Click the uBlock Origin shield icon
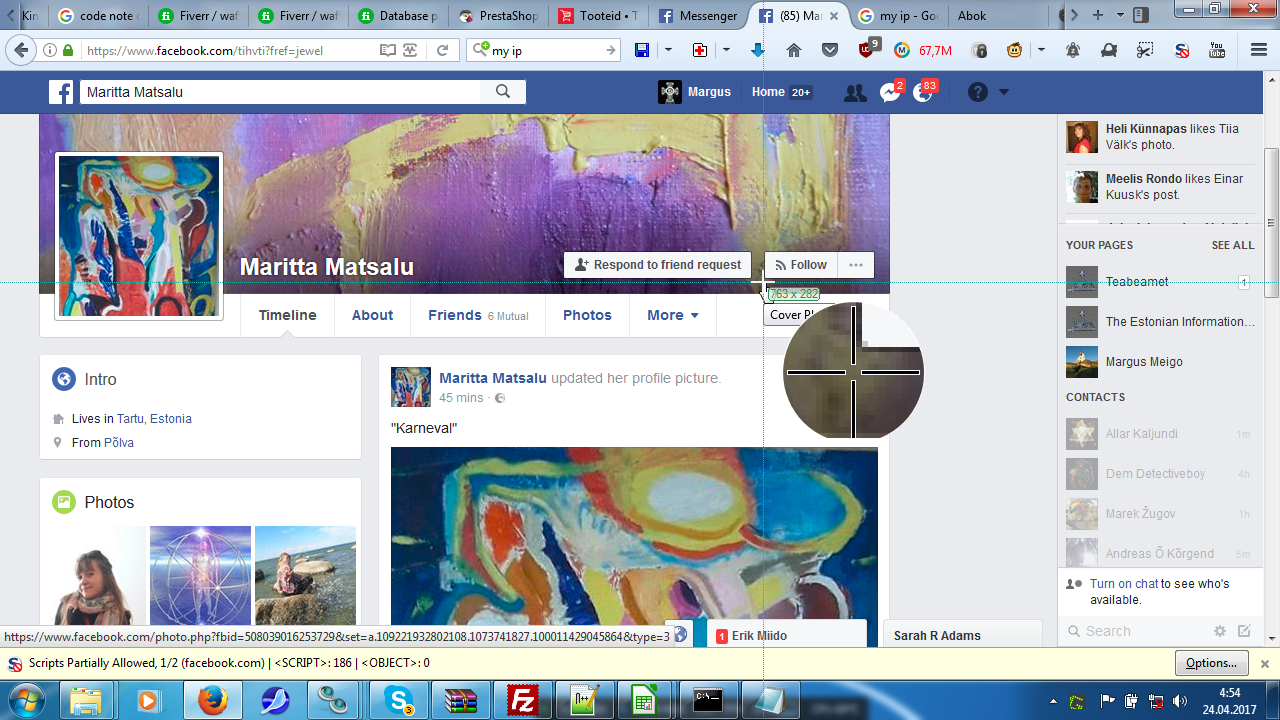This screenshot has width=1280, height=720. point(868,49)
